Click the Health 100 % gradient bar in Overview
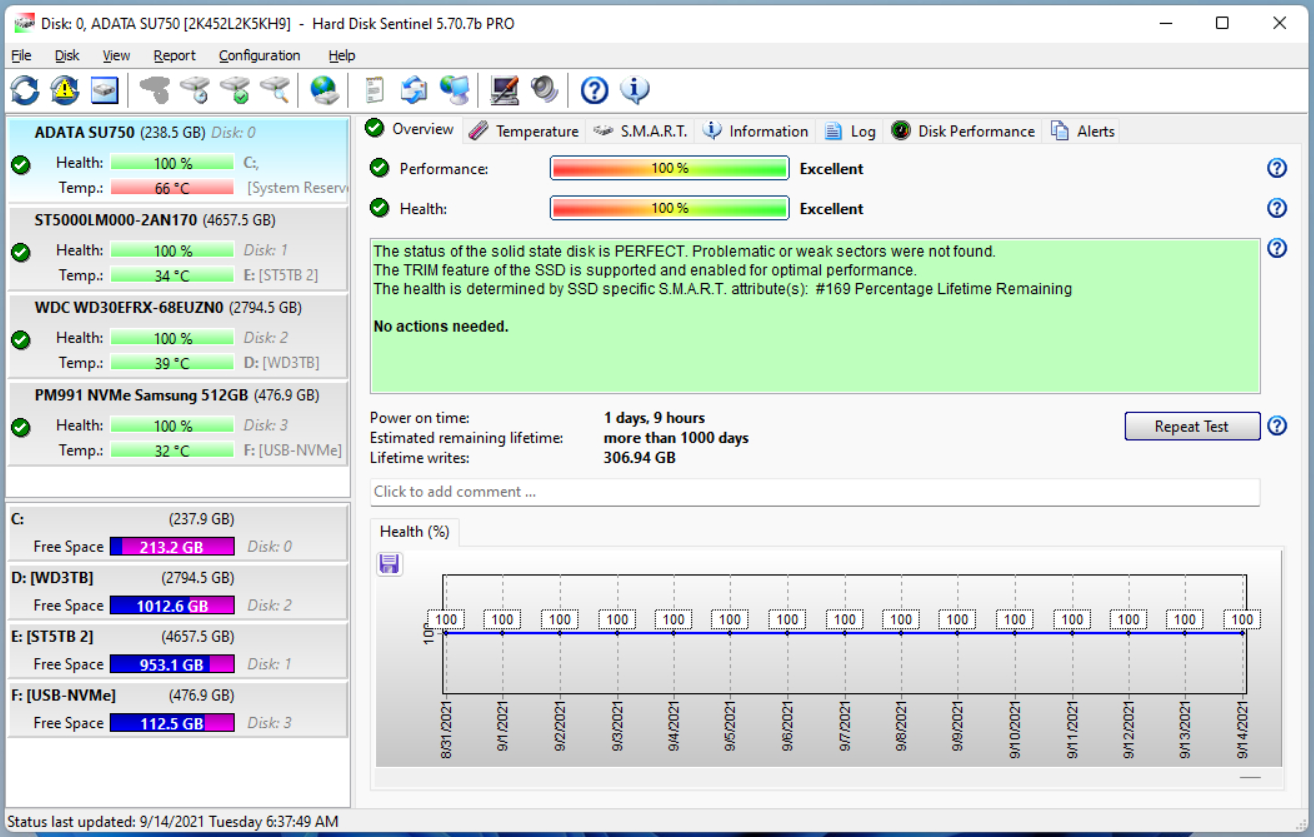Viewport: 1314px width, 837px height. click(x=670, y=208)
